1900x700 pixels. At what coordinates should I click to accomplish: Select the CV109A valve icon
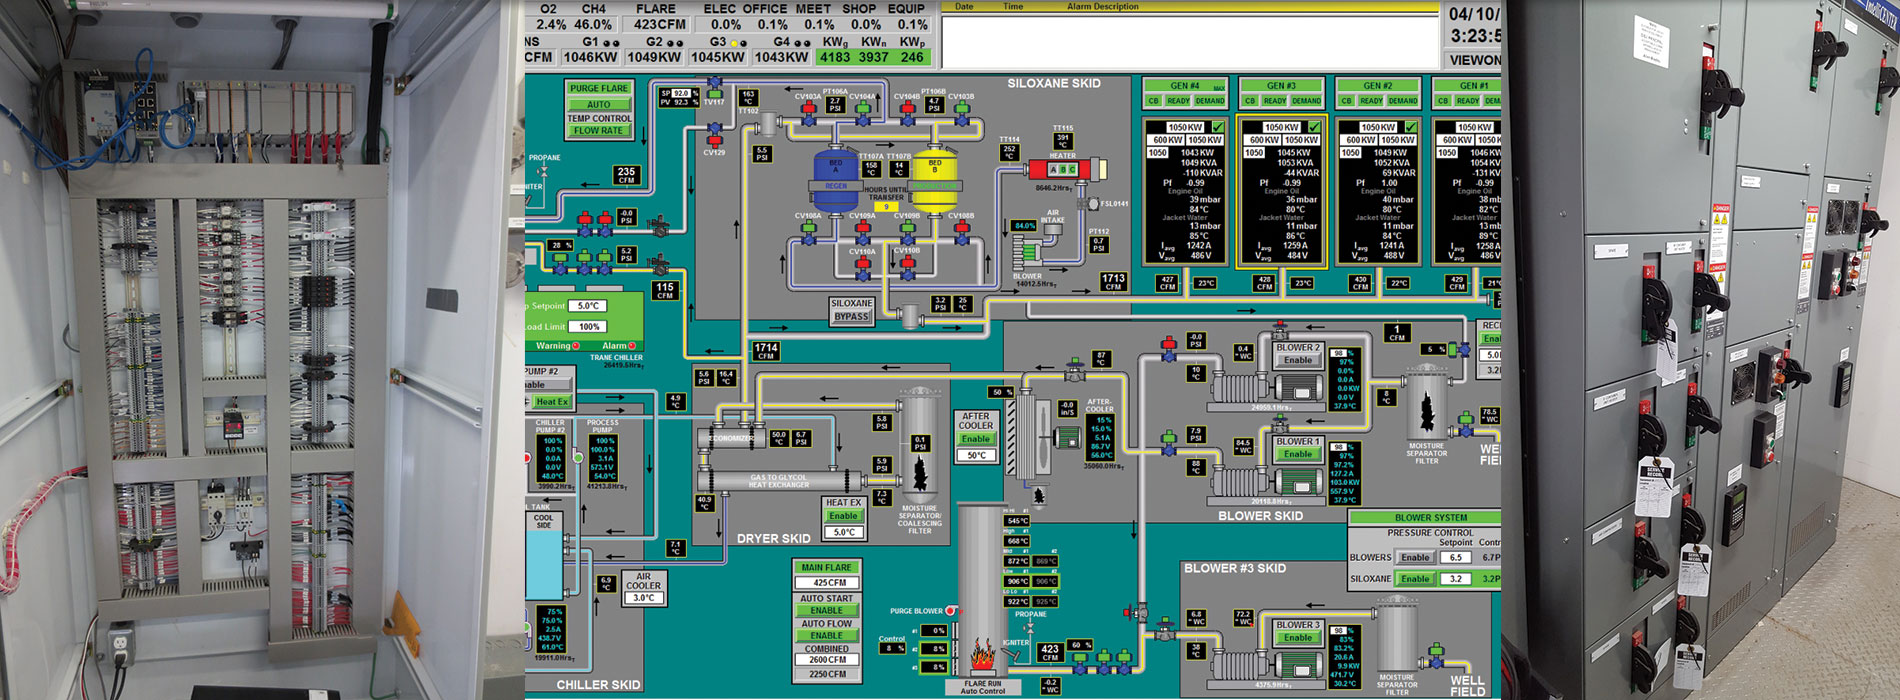coord(862,232)
